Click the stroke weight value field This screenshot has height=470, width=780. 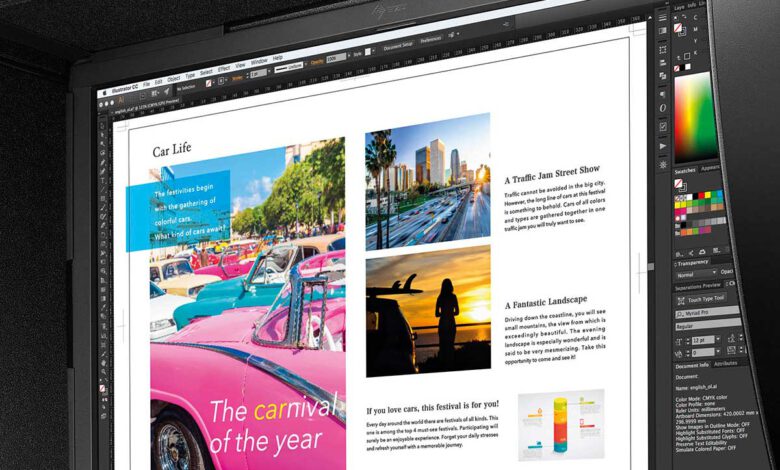[x=259, y=74]
